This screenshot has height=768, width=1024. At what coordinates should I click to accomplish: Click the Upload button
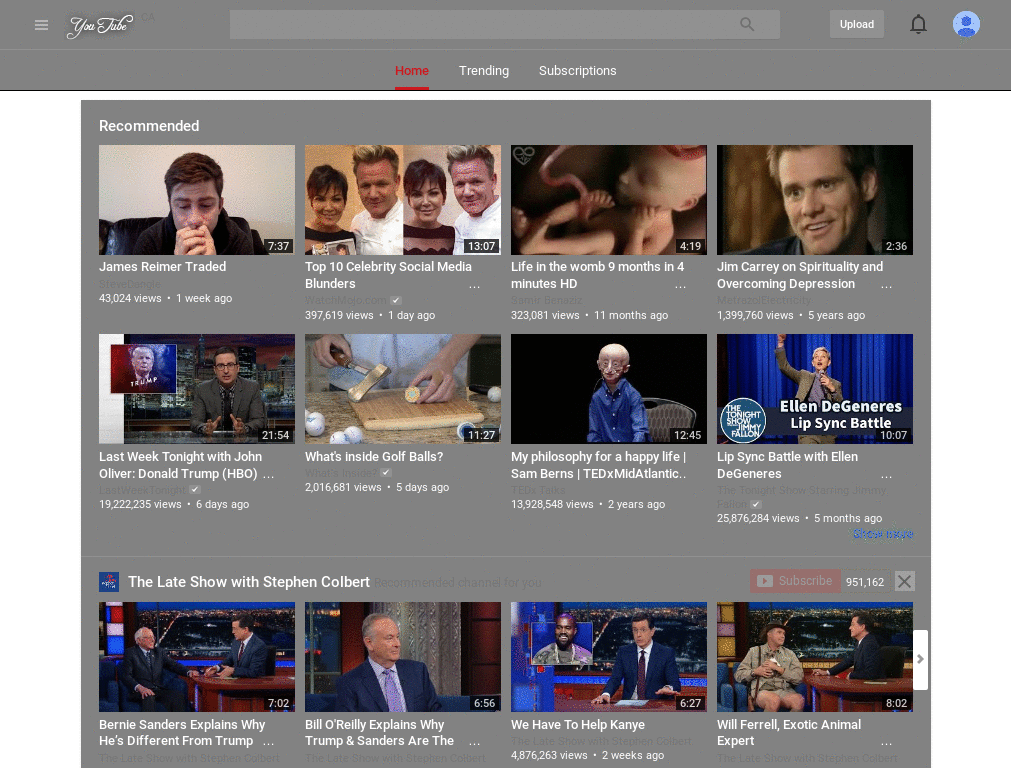pos(856,24)
